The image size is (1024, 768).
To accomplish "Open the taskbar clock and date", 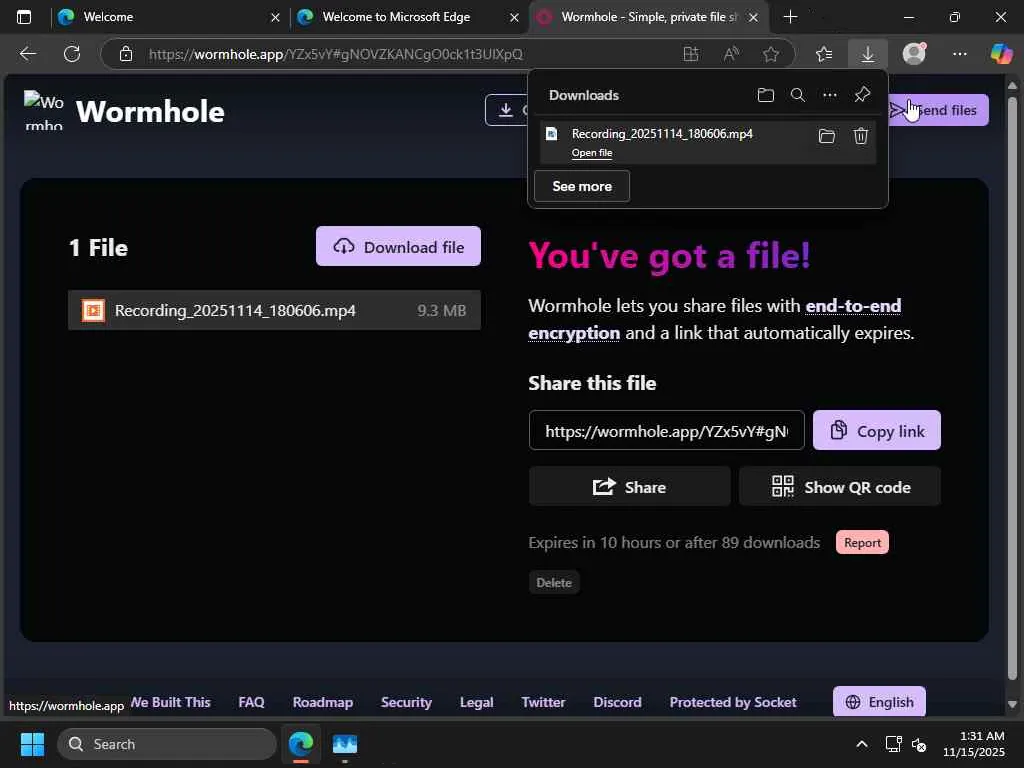I will coord(974,744).
